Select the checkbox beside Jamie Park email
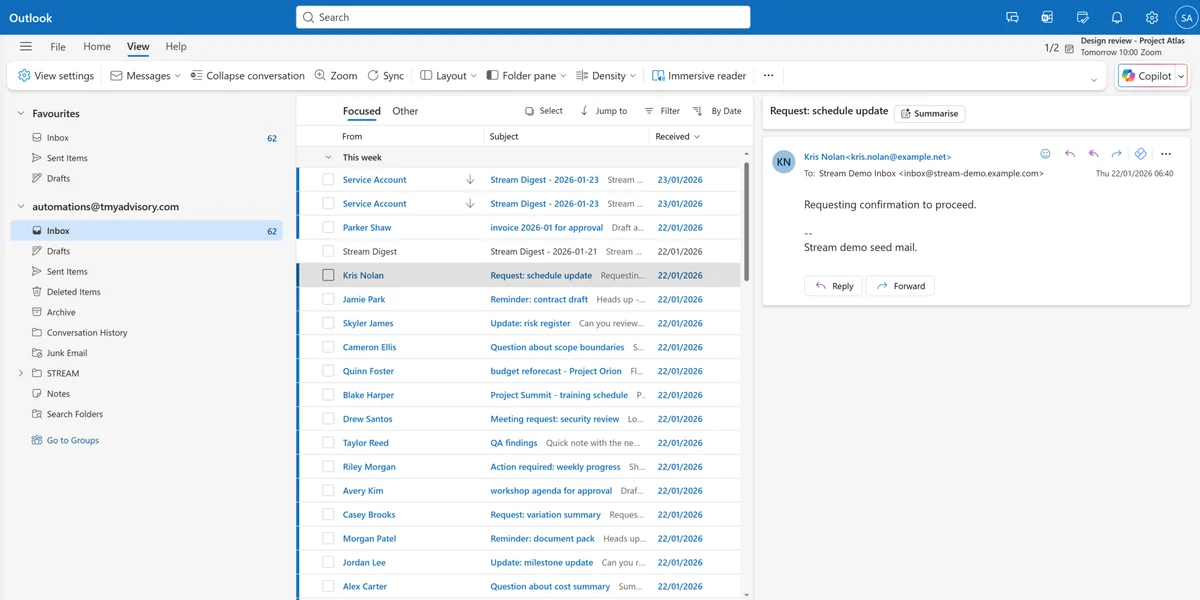 328,299
